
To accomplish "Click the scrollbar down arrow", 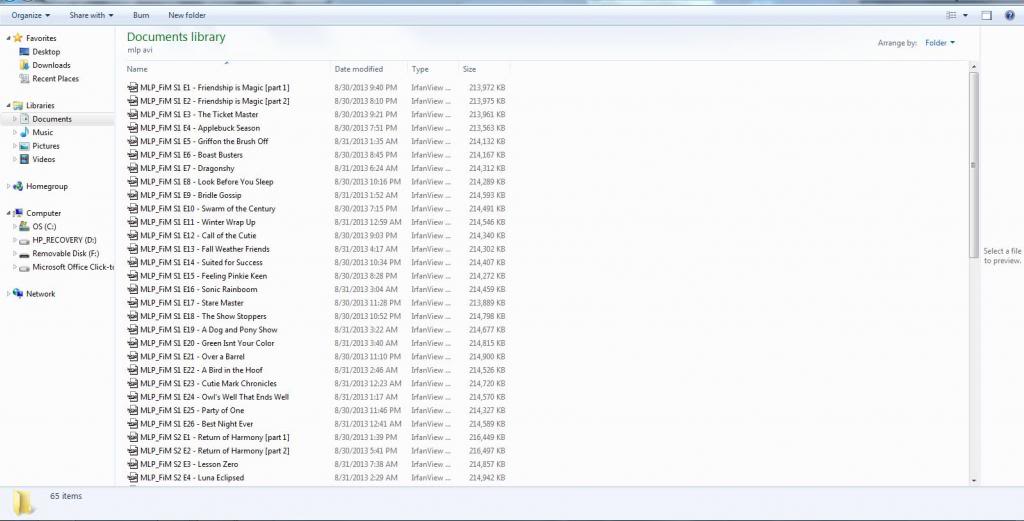I will 974,481.
